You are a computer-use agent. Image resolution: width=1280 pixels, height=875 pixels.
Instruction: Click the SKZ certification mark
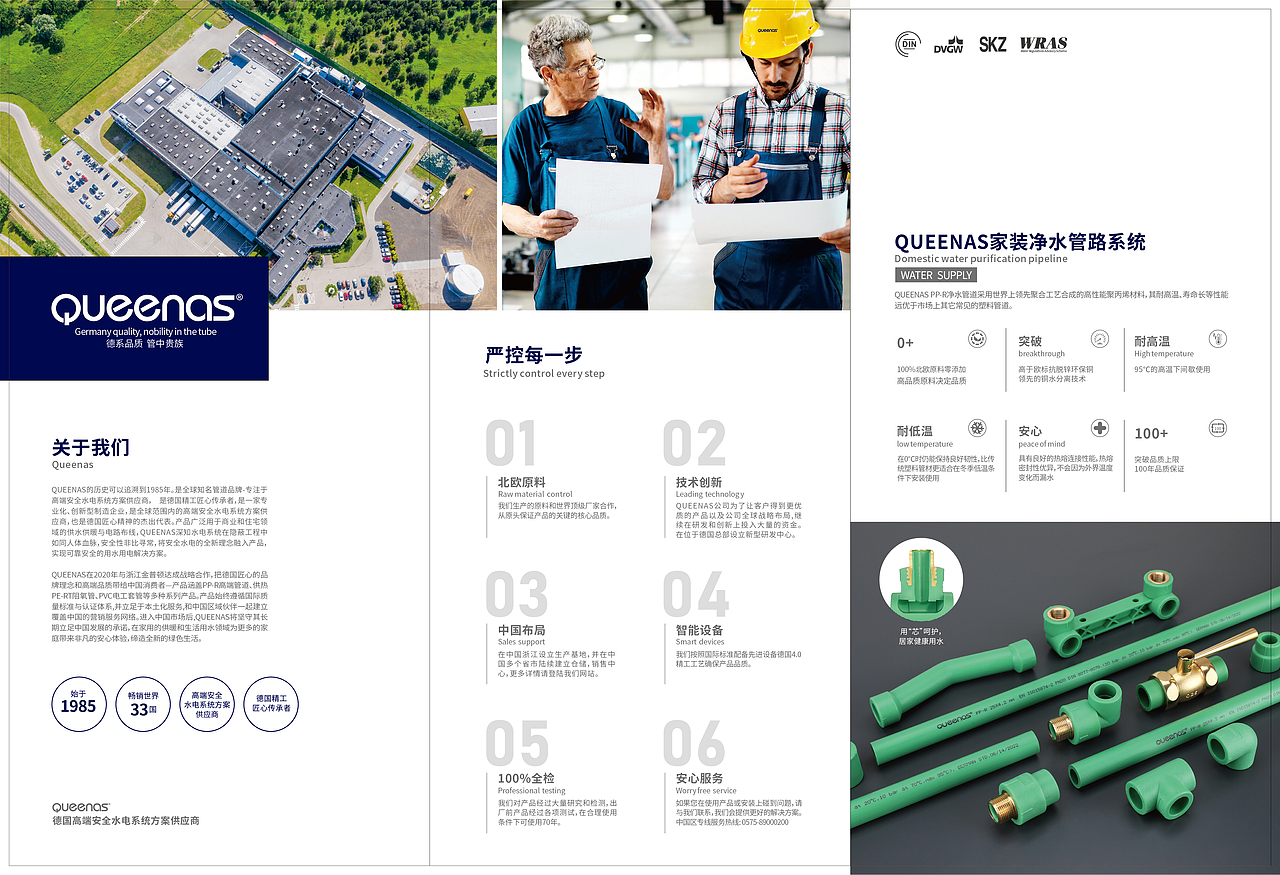pyautogui.click(x=993, y=44)
